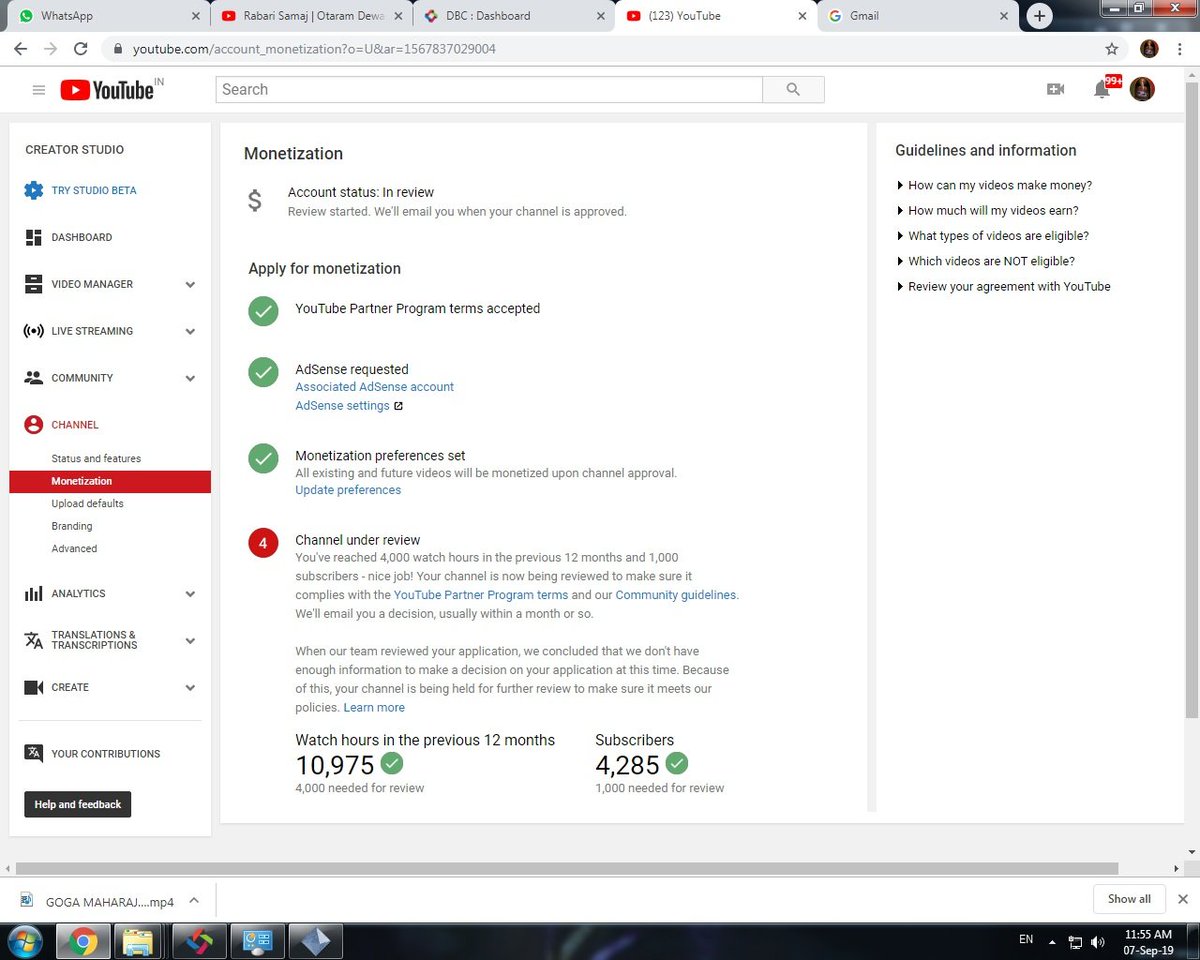Switch to the DBC : Dashboard tab
This screenshot has width=1200, height=960.
click(x=514, y=16)
